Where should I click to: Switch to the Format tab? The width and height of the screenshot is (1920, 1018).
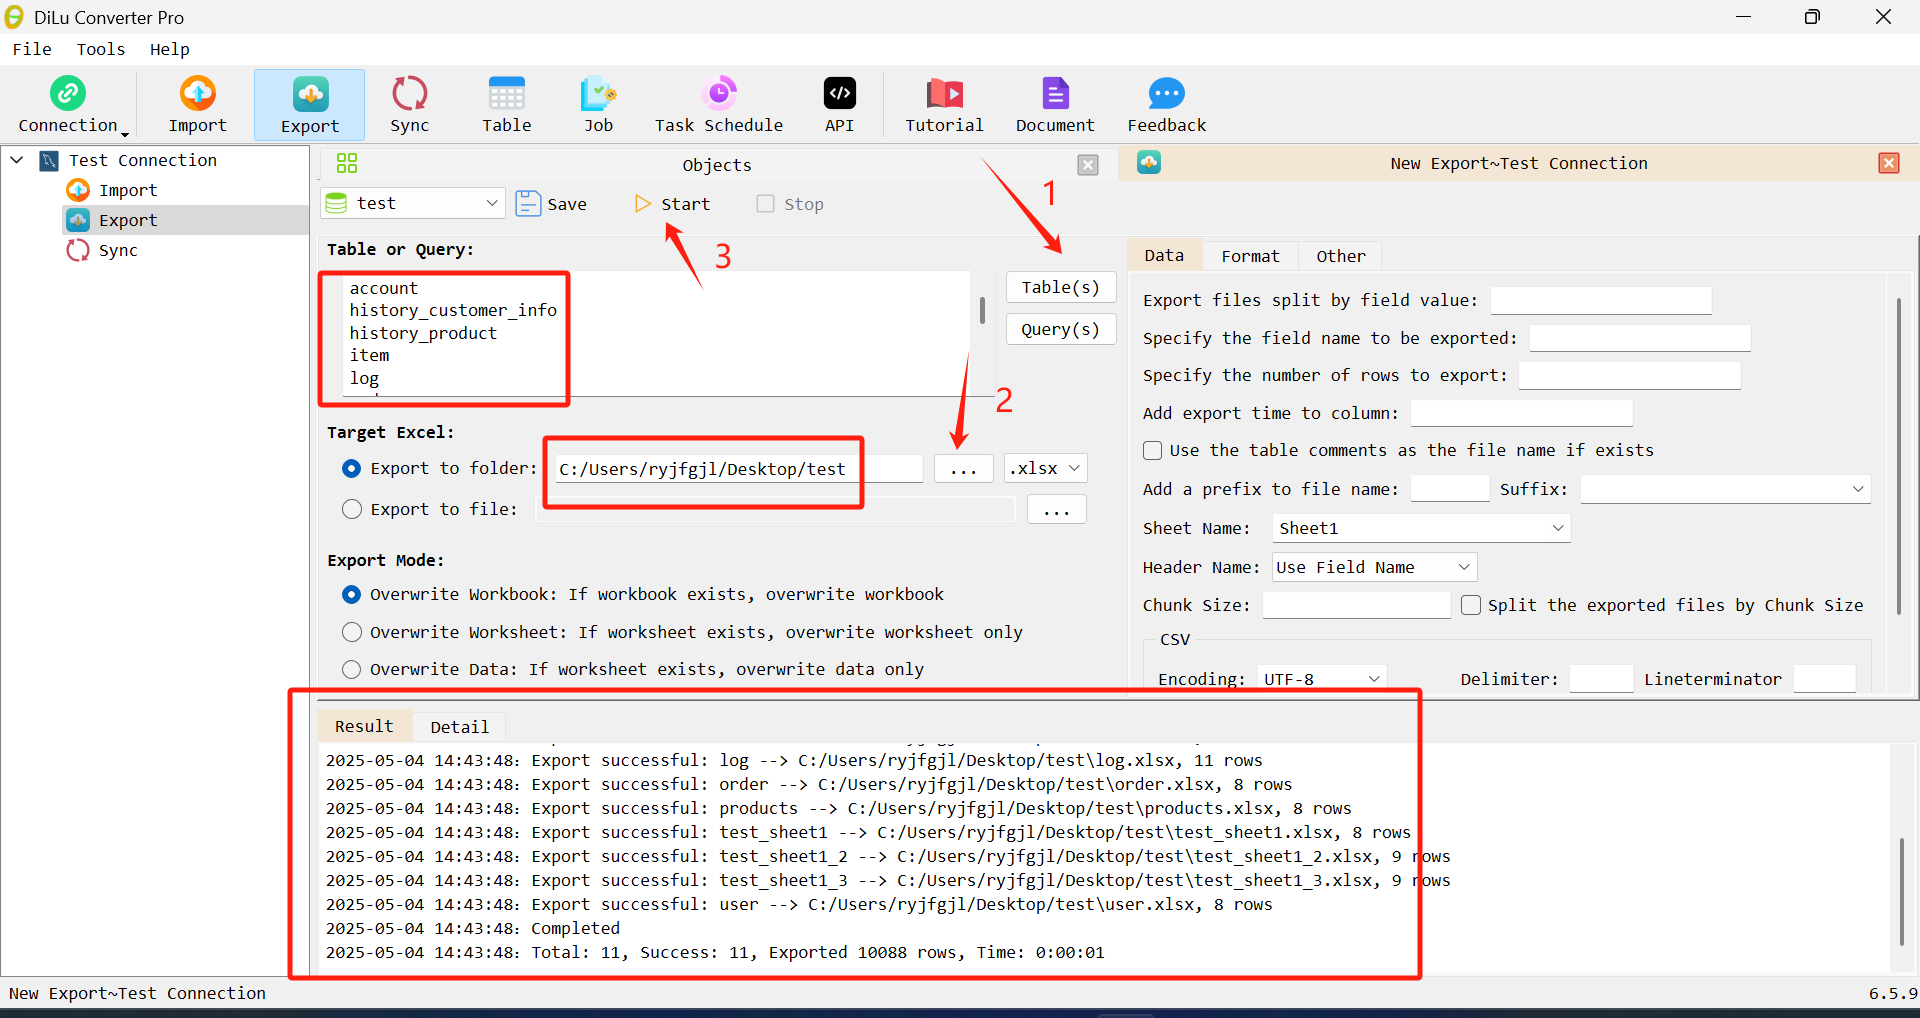point(1250,256)
